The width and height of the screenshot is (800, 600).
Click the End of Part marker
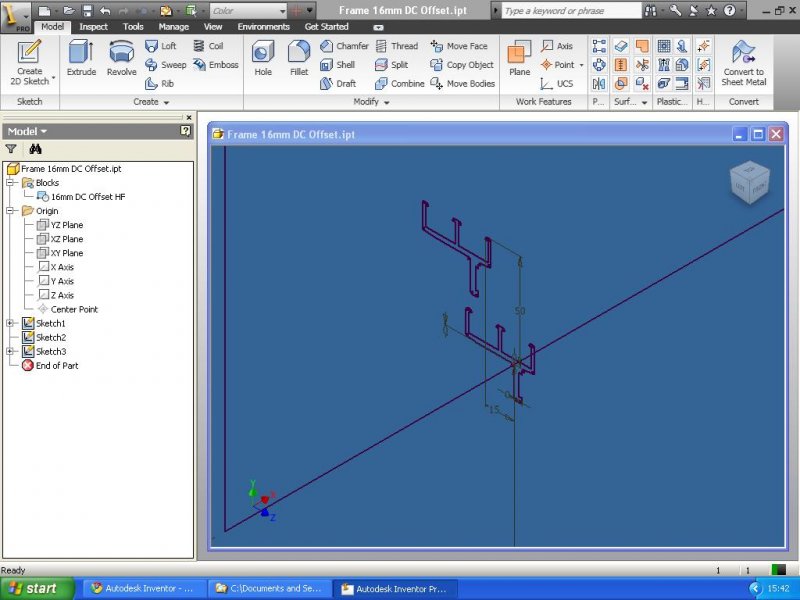pyautogui.click(x=50, y=365)
